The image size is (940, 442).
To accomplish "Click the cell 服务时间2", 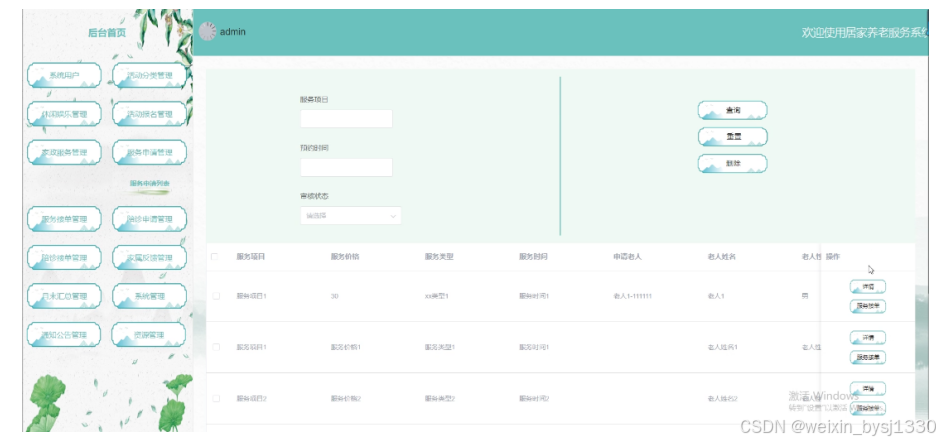I will 534,398.
